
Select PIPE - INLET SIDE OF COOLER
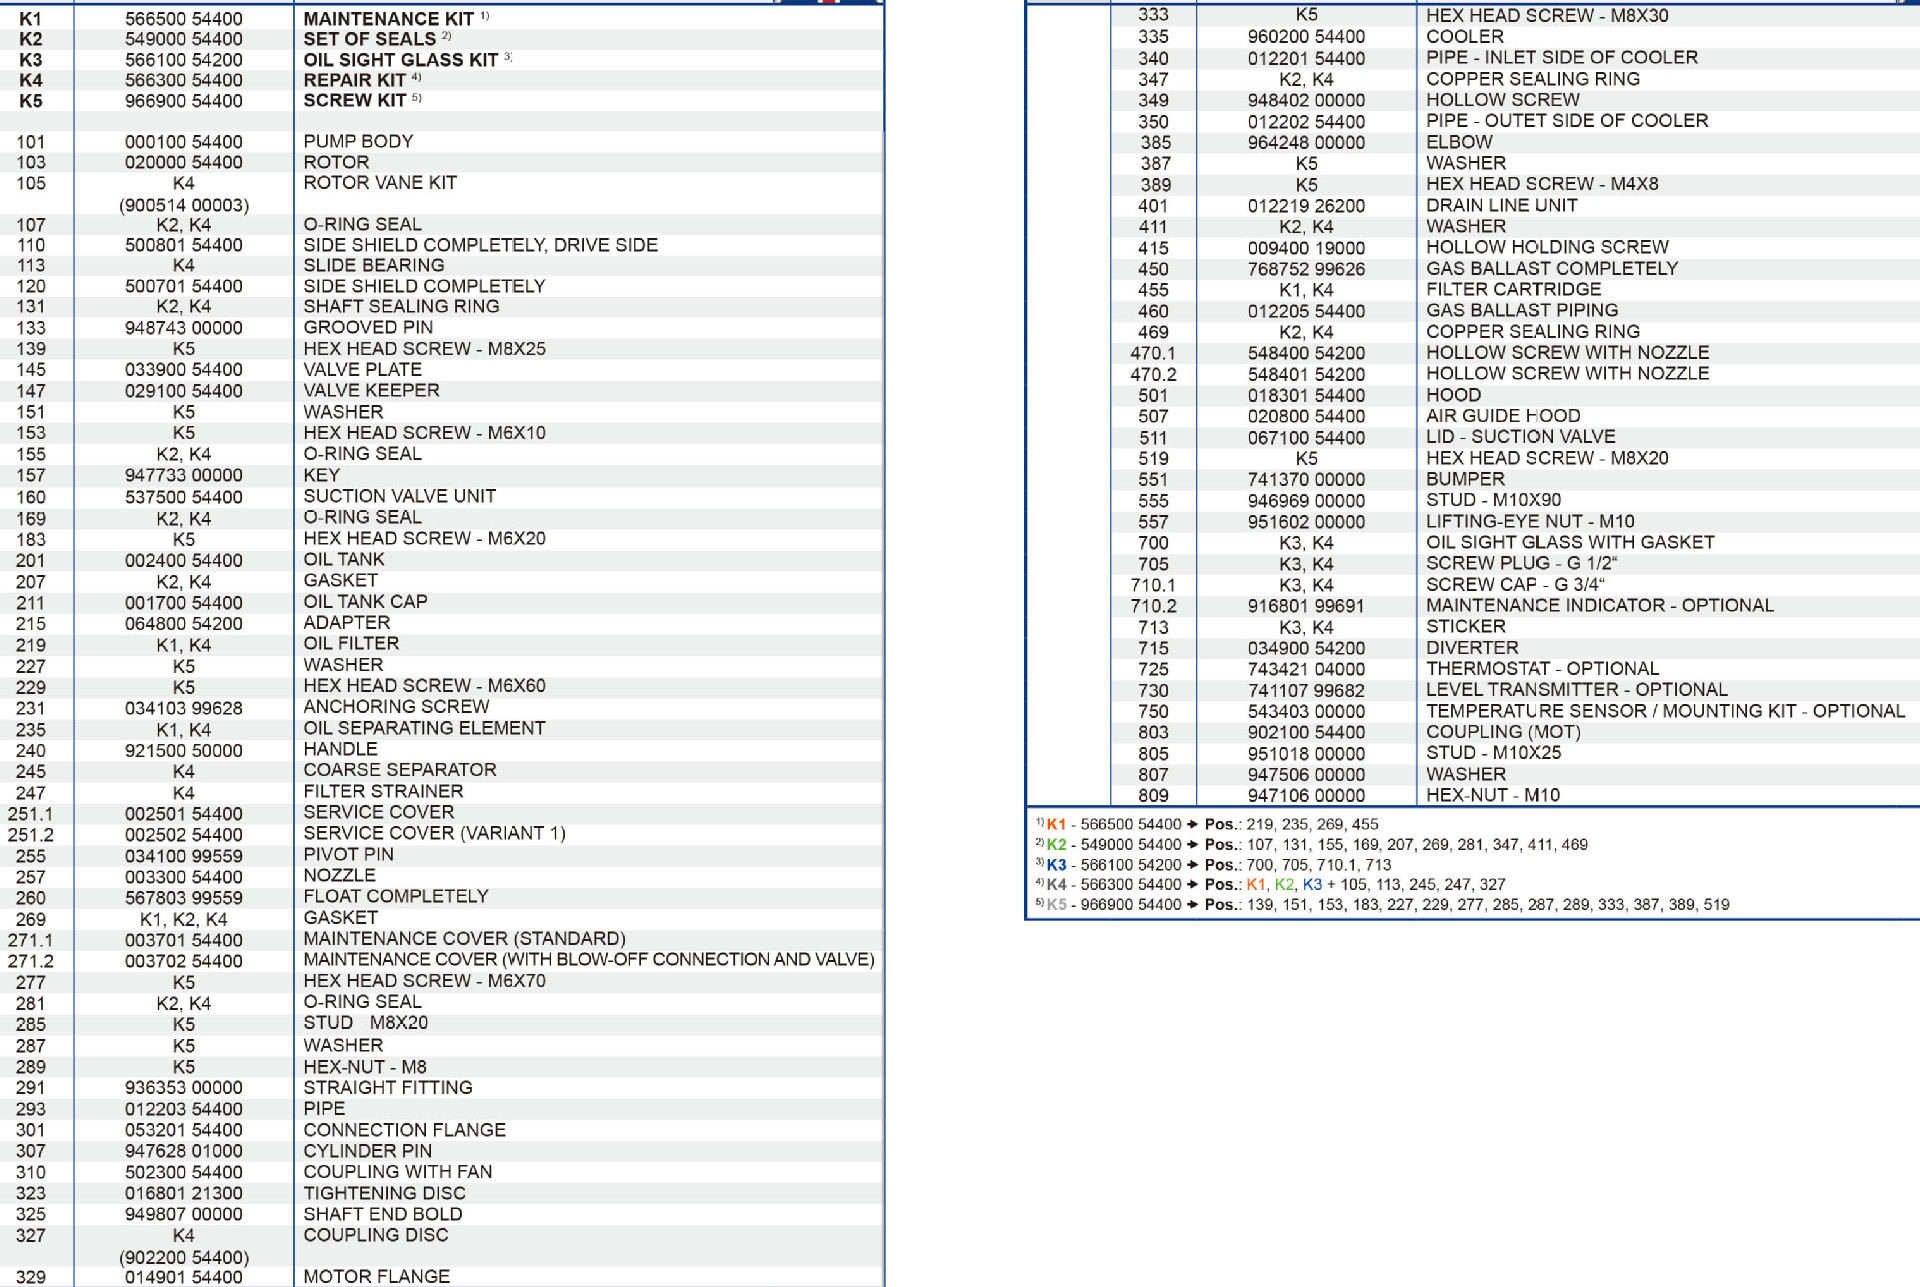click(1562, 58)
